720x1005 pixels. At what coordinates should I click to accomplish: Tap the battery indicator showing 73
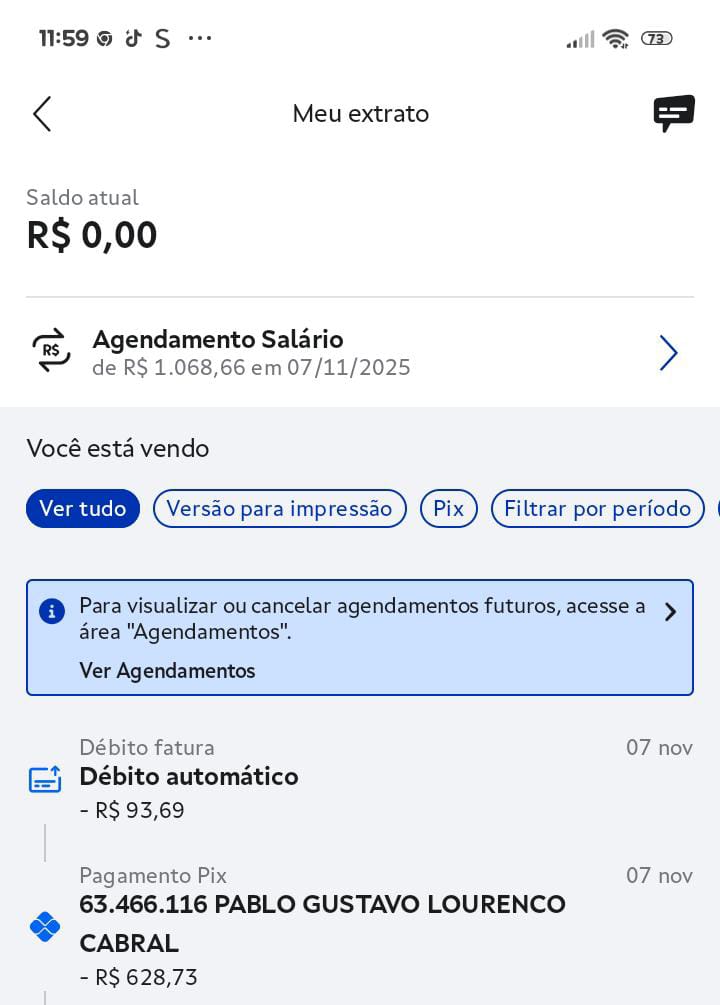(656, 39)
